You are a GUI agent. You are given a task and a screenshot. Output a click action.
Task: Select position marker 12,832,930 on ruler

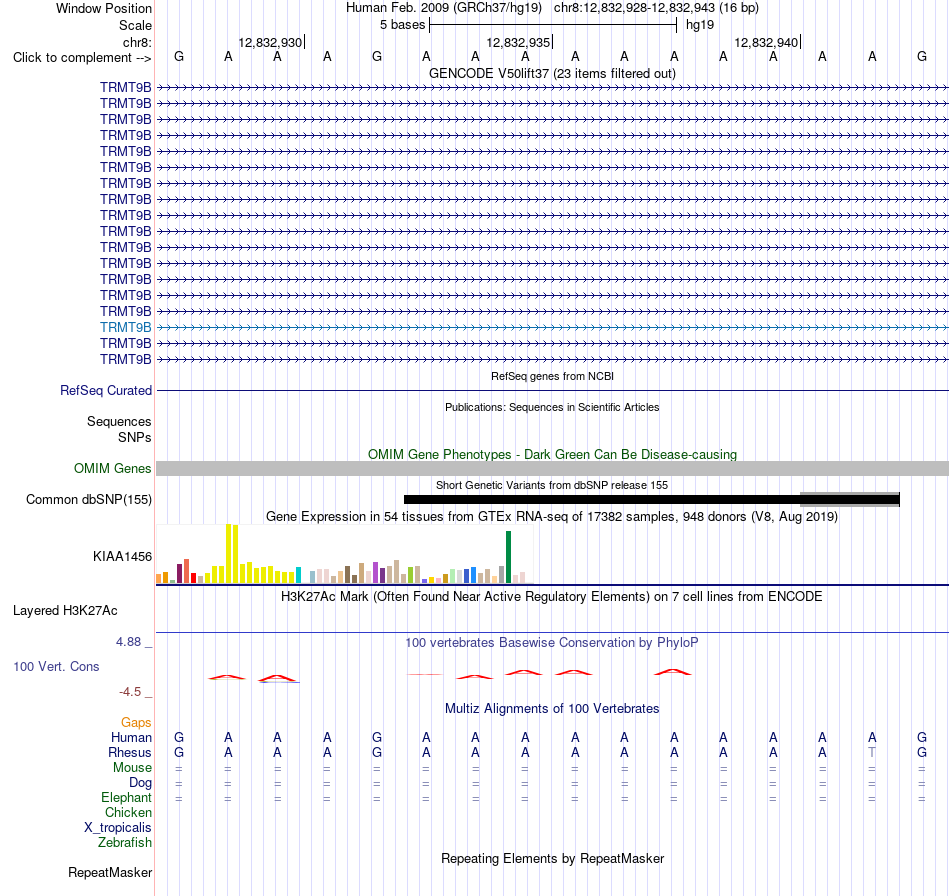coord(270,42)
